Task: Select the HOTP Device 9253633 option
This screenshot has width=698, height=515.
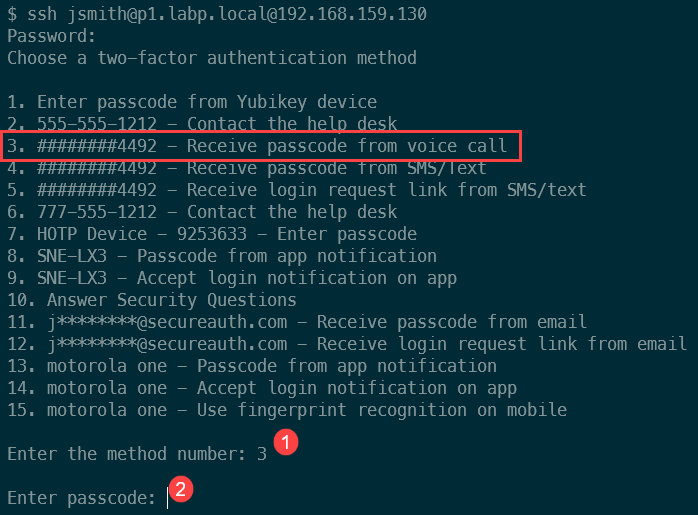Action: pyautogui.click(x=212, y=234)
